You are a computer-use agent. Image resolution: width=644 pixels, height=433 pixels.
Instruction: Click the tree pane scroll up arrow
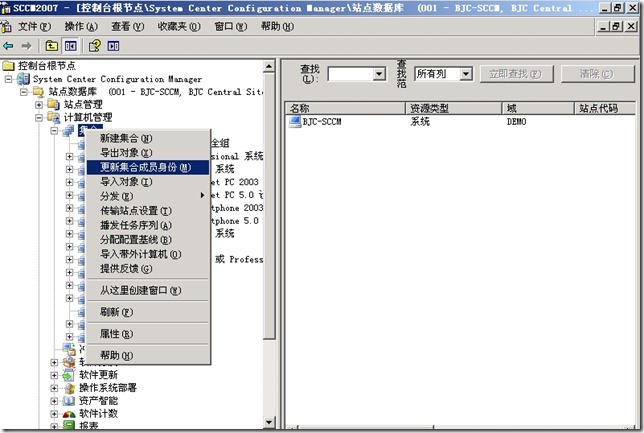click(x=269, y=67)
